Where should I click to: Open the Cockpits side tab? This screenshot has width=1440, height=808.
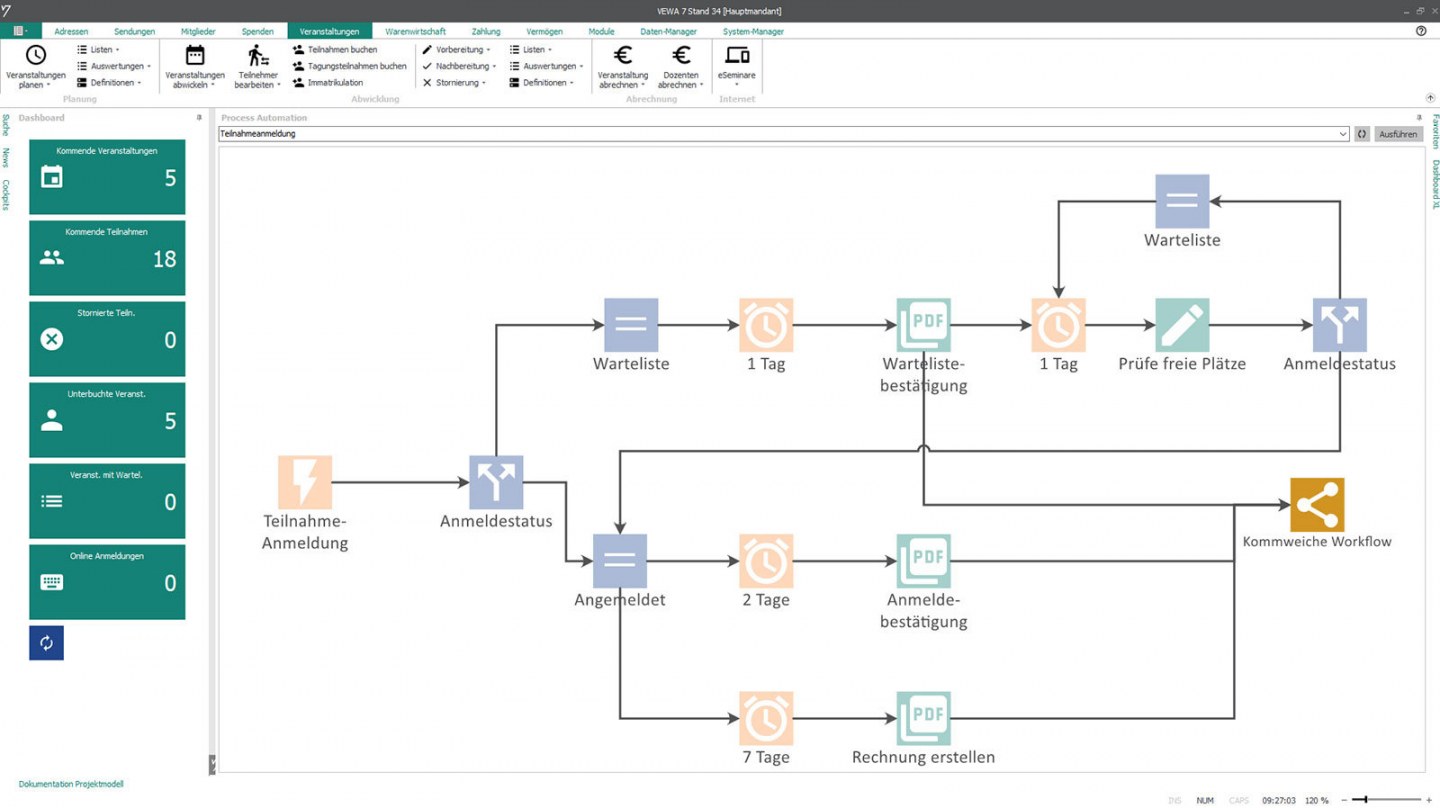pyautogui.click(x=6, y=194)
